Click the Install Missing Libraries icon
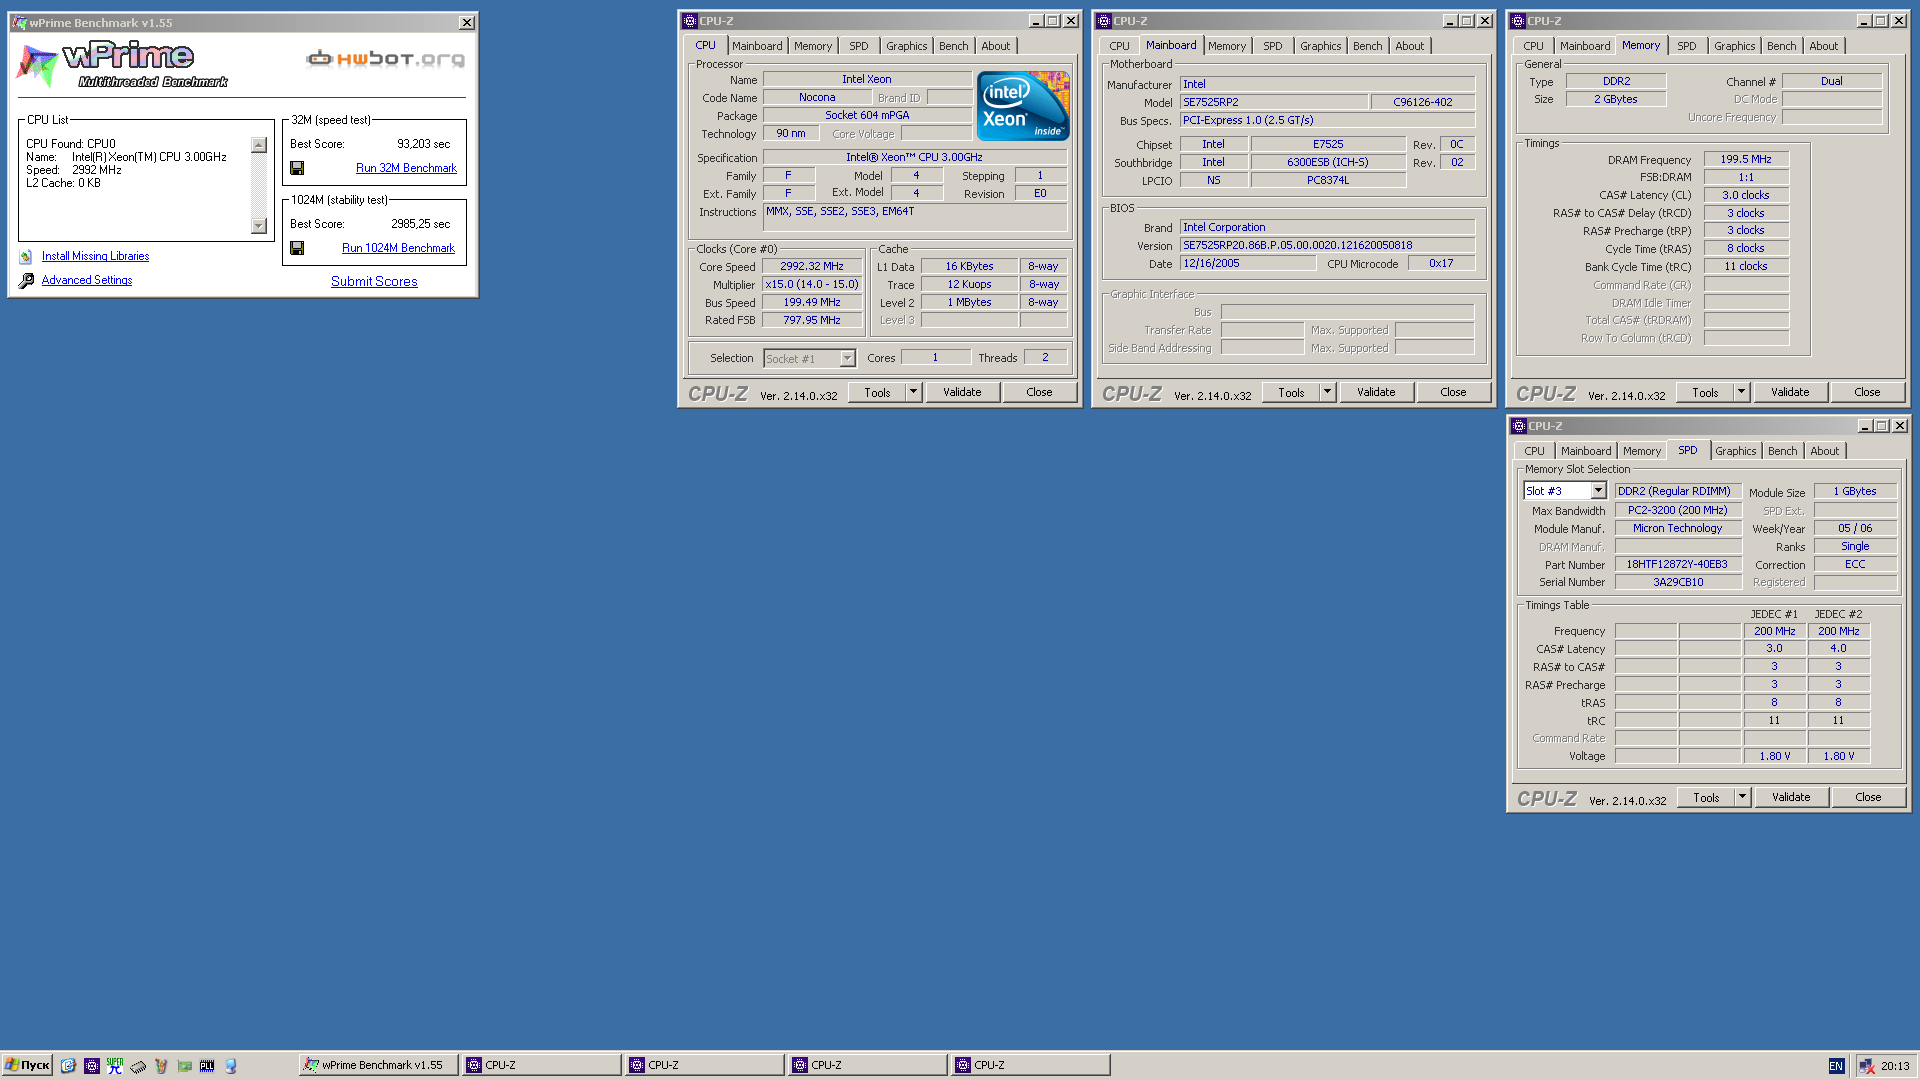Viewport: 1920px width, 1080px height. [26, 257]
